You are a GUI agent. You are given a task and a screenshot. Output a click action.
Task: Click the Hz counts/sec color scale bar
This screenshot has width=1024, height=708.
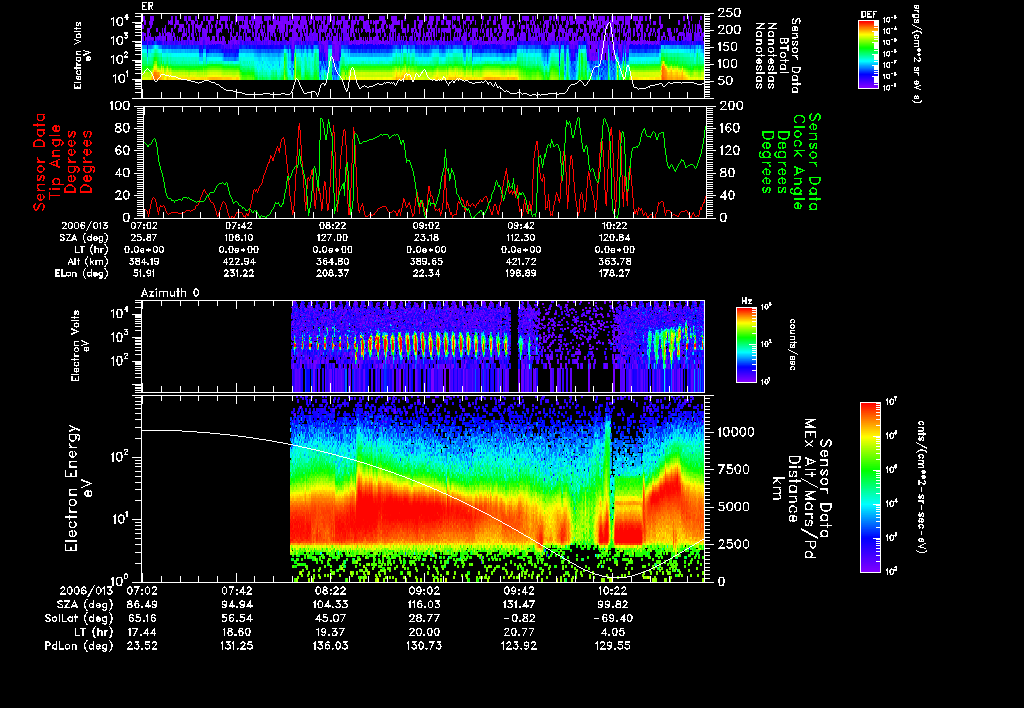(746, 344)
